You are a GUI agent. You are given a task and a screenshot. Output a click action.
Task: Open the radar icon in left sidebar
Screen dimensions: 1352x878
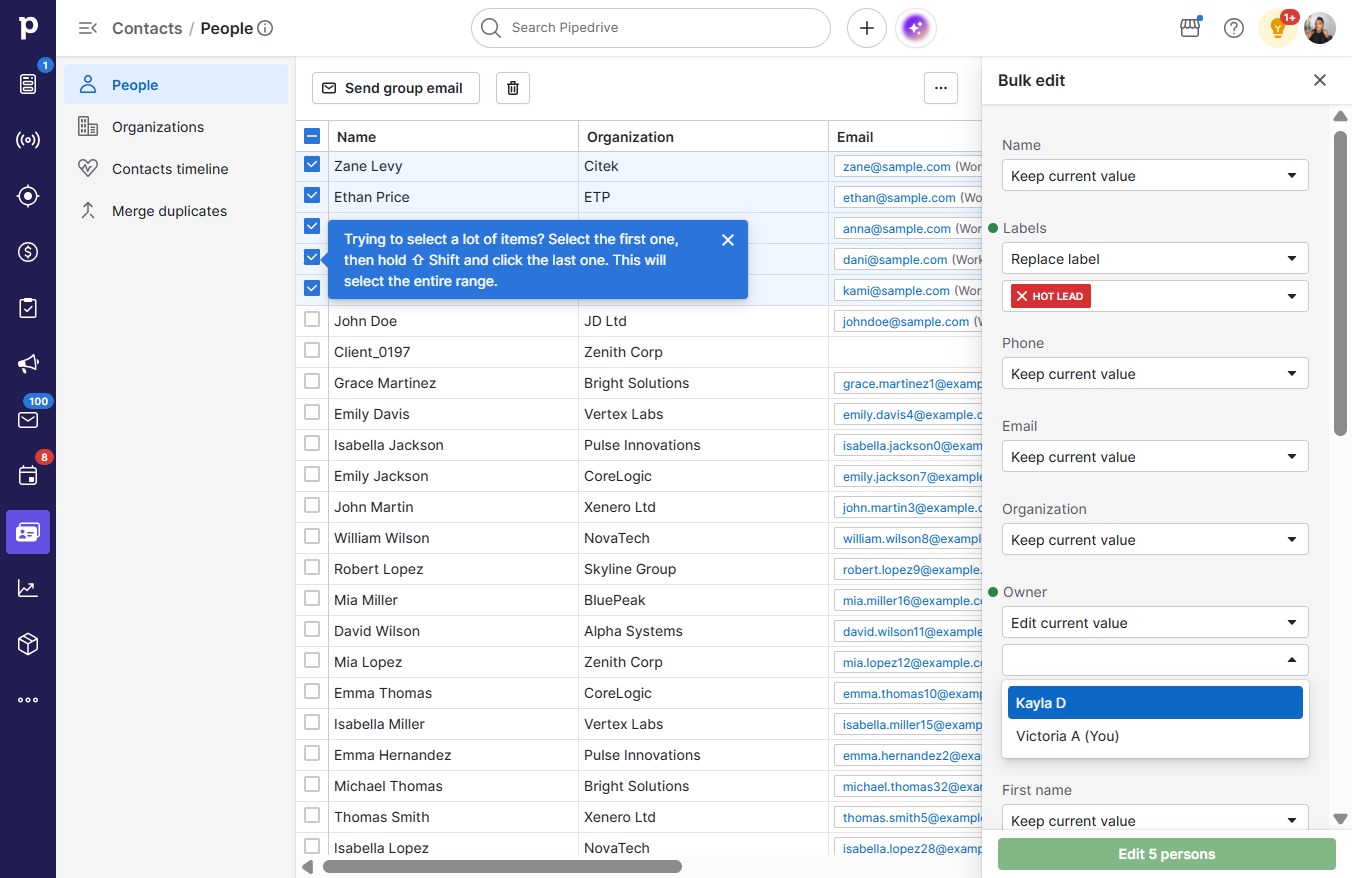click(x=28, y=140)
